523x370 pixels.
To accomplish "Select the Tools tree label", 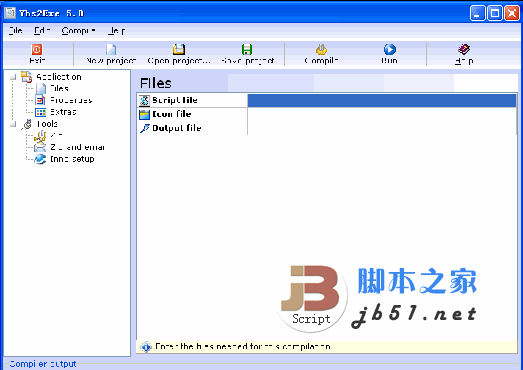I will coord(47,124).
